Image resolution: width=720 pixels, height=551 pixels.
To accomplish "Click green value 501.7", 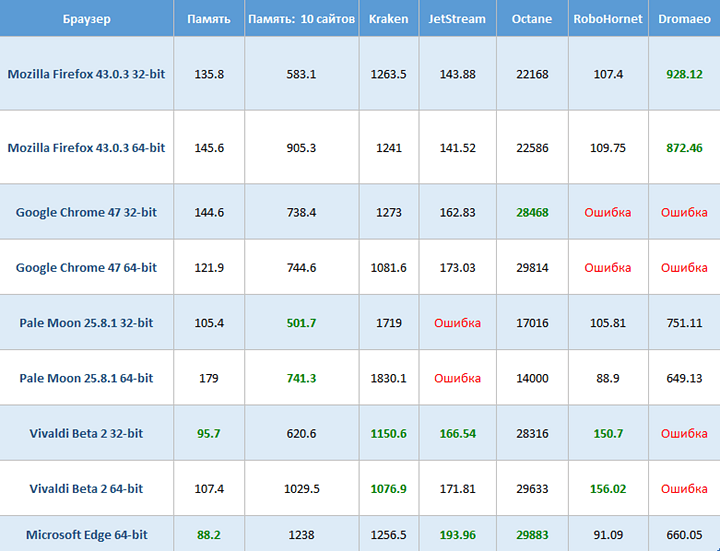I will (x=302, y=323).
